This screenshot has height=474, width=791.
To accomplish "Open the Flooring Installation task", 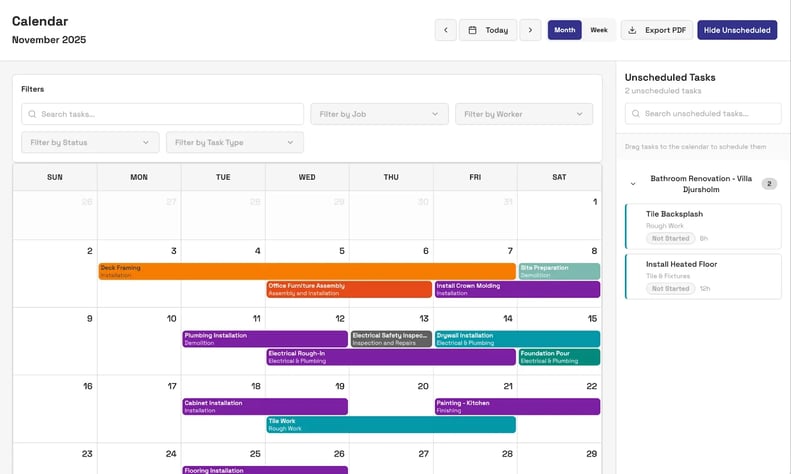I will pos(265,470).
